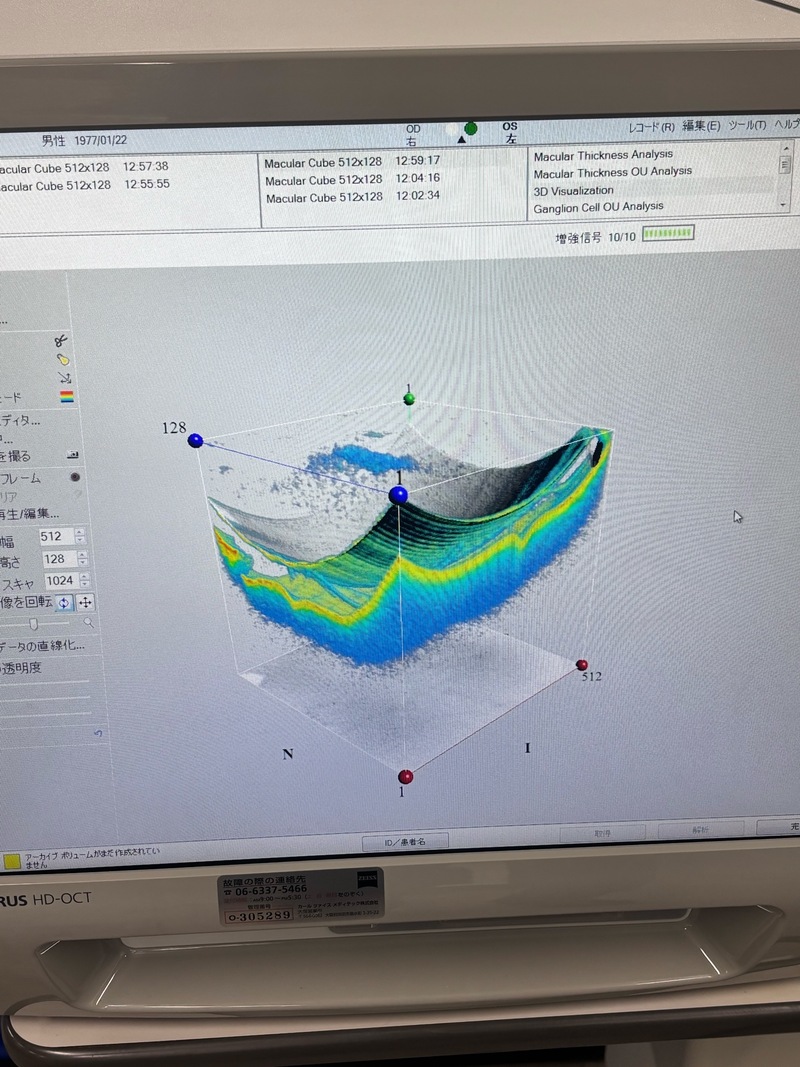Click the yellow light bulb lighting icon
Viewport: 800px width, 1067px height.
pos(63,359)
